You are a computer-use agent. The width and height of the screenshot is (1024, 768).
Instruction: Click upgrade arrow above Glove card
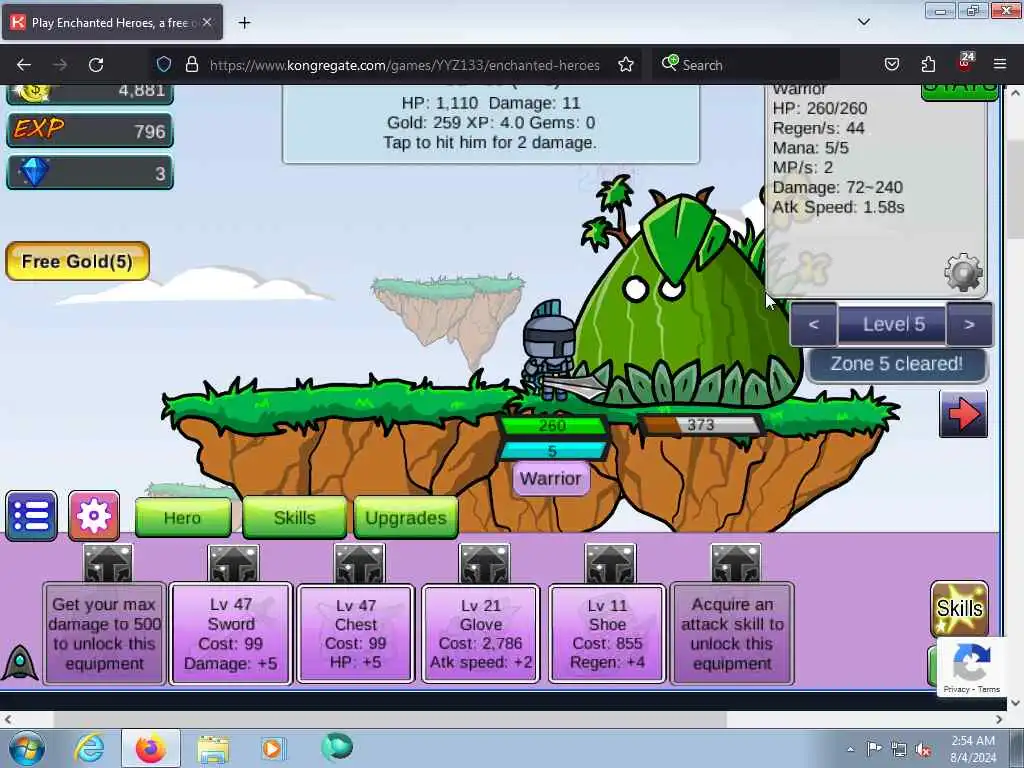click(x=484, y=563)
